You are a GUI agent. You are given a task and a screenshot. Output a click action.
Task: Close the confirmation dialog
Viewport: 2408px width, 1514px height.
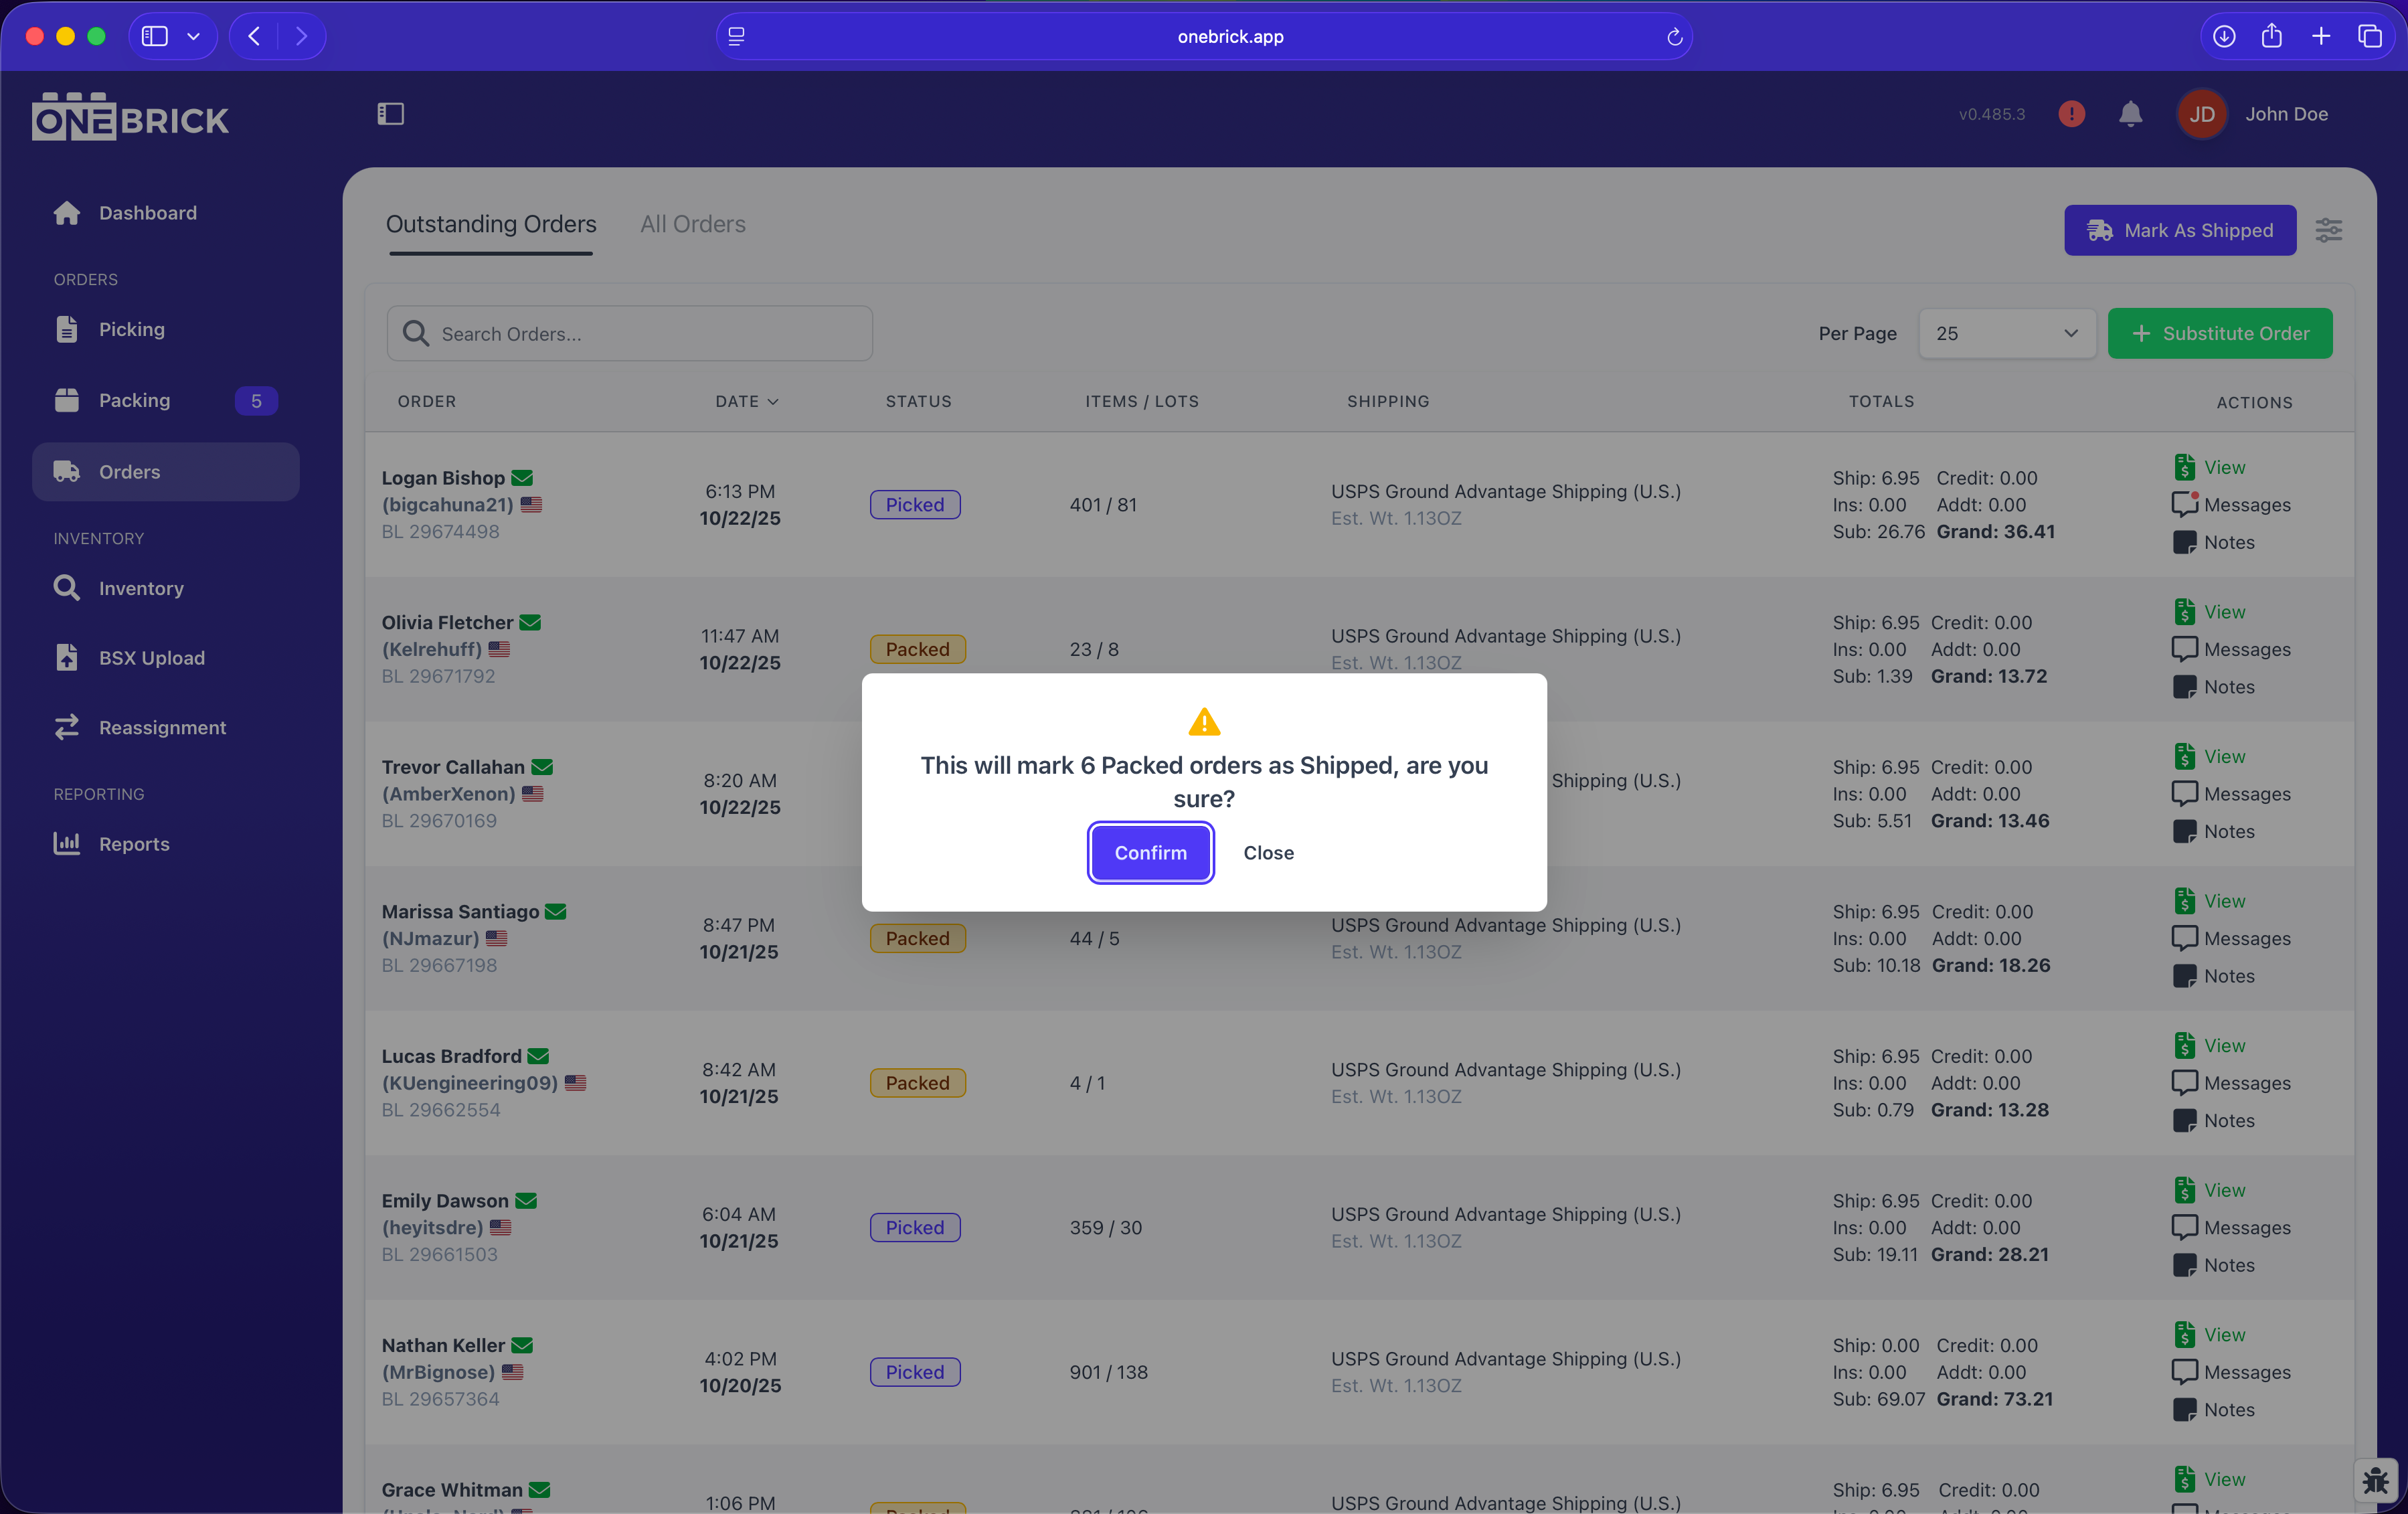(x=1268, y=853)
